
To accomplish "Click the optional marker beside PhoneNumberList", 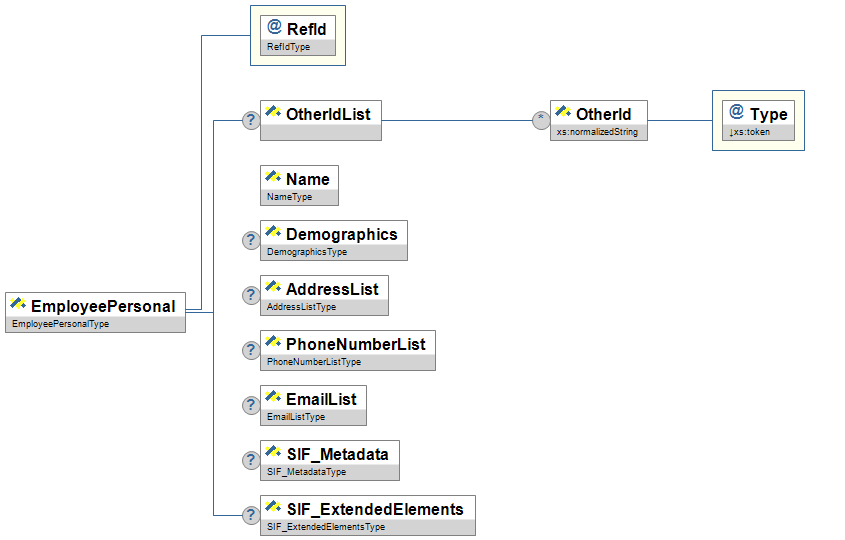I will coord(251,350).
